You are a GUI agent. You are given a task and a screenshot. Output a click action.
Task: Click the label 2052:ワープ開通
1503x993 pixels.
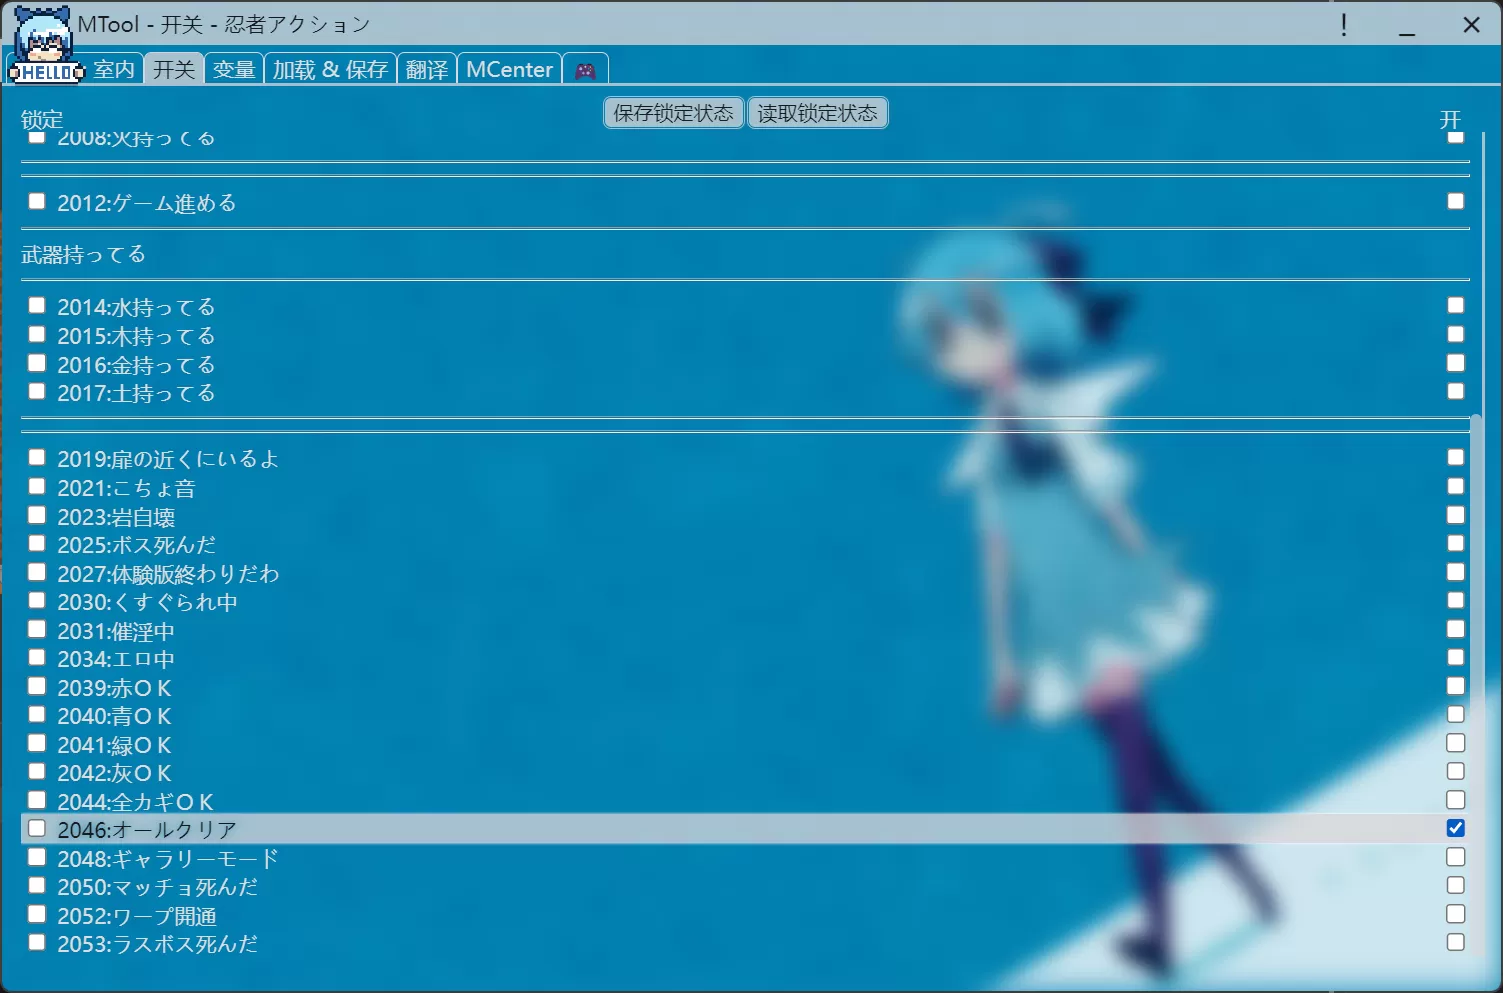pos(137,916)
